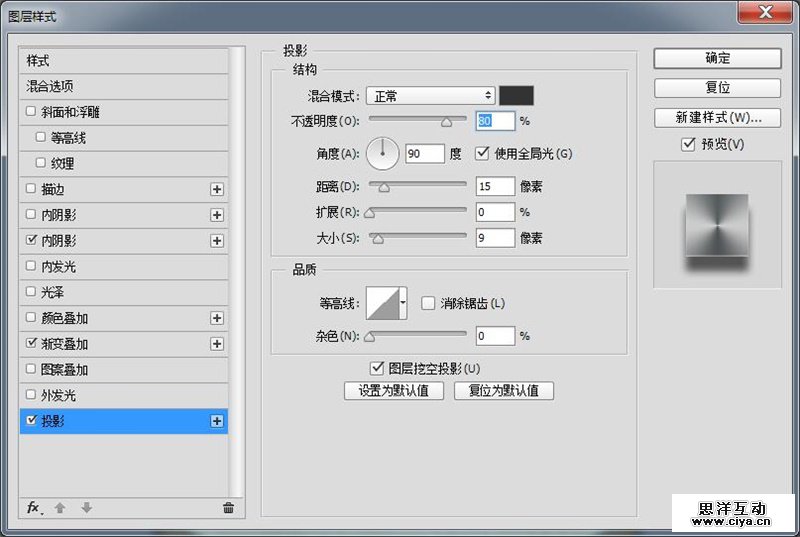
Task: Click the 不透明度 slider handle
Action: click(446, 122)
